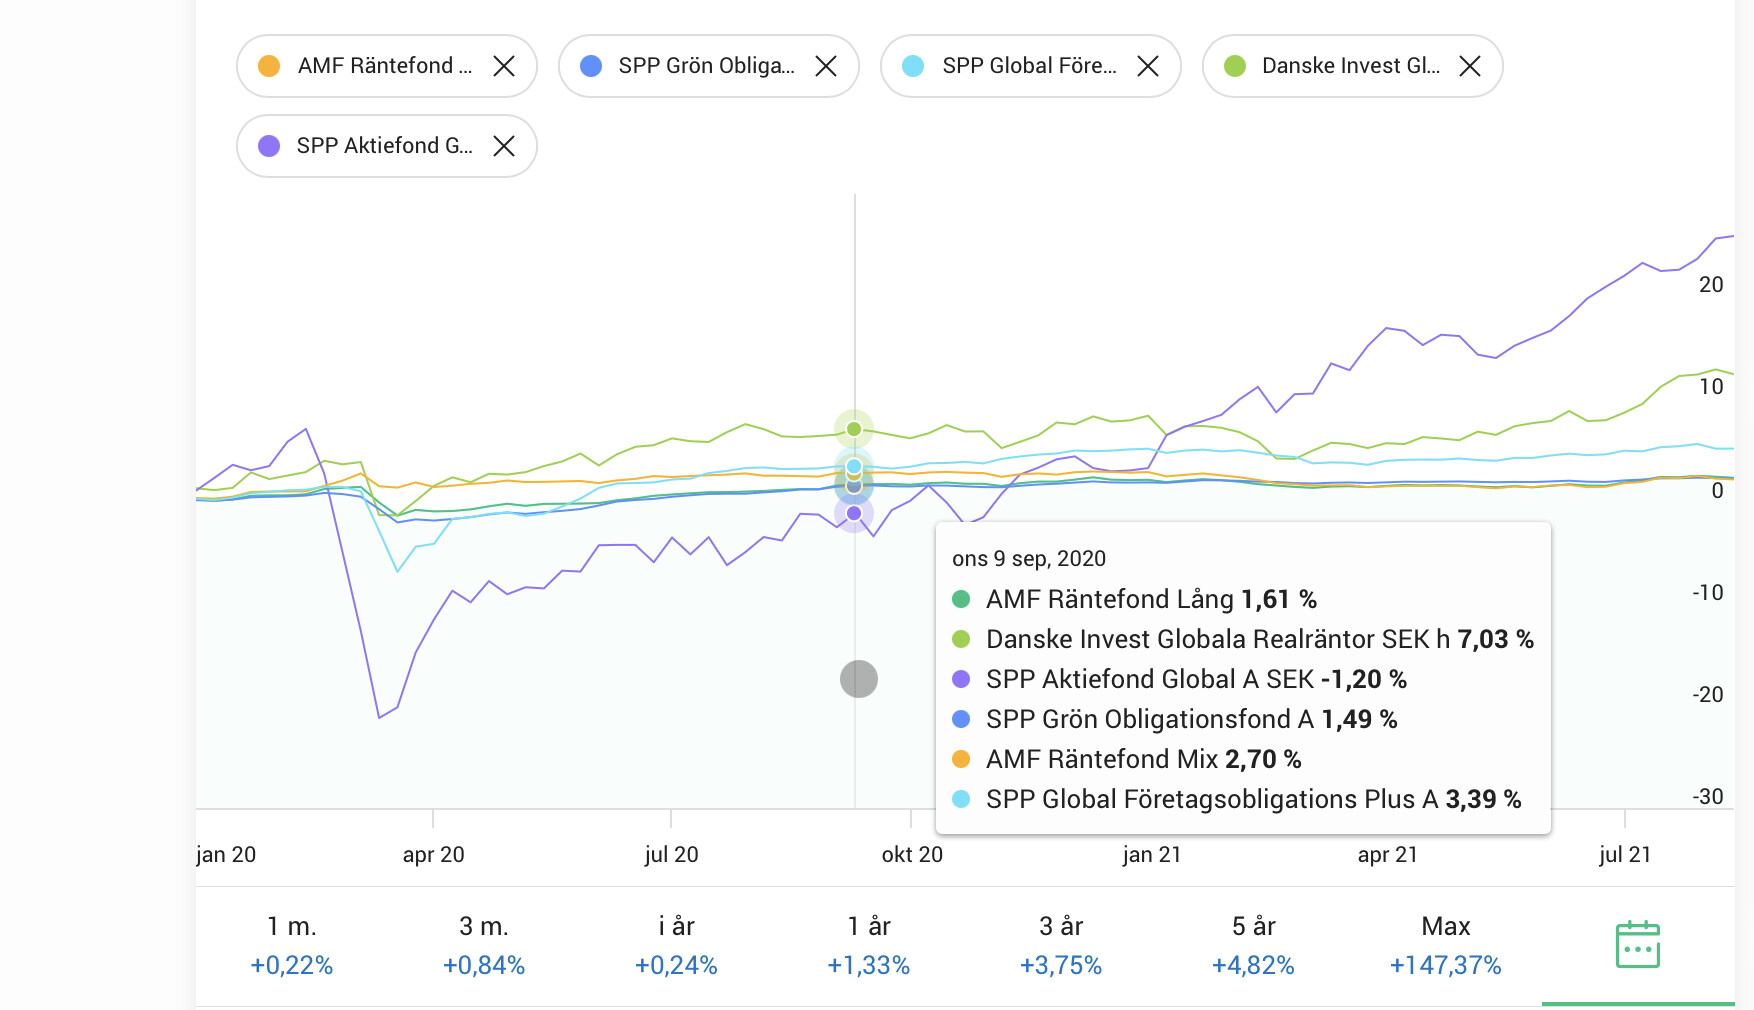Image resolution: width=1754 pixels, height=1010 pixels.
Task: Remove SPP Grön Obligationsfond chip via X
Action: click(826, 66)
